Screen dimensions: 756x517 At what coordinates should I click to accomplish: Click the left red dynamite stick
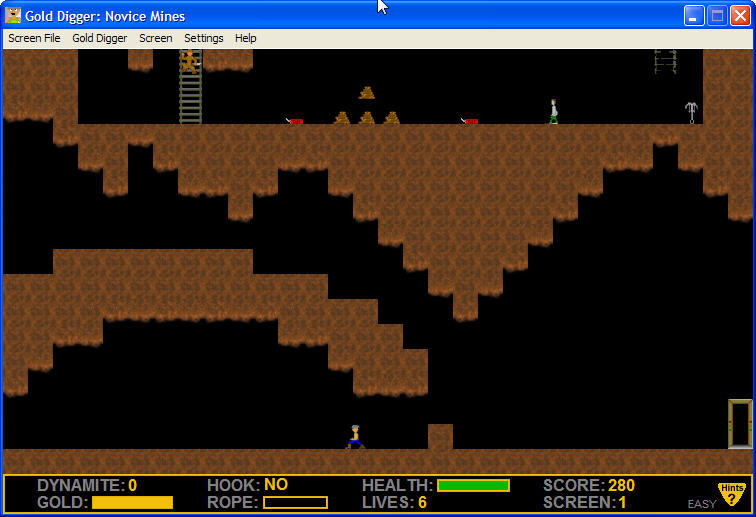tap(294, 121)
